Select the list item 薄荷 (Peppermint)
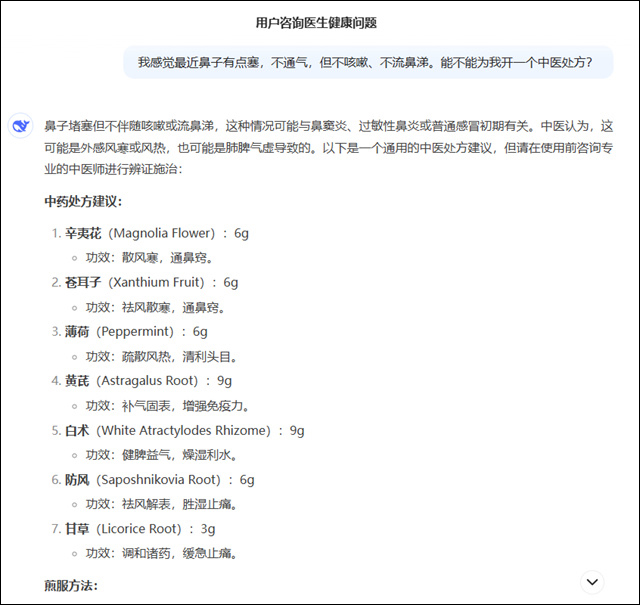The height and width of the screenshot is (605, 640). (129, 331)
